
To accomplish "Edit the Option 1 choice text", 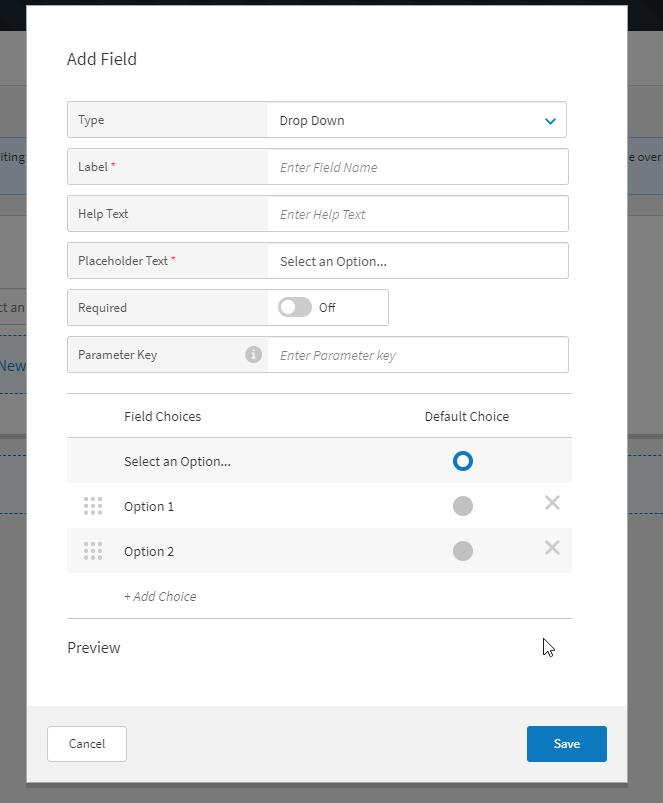I will pos(150,506).
